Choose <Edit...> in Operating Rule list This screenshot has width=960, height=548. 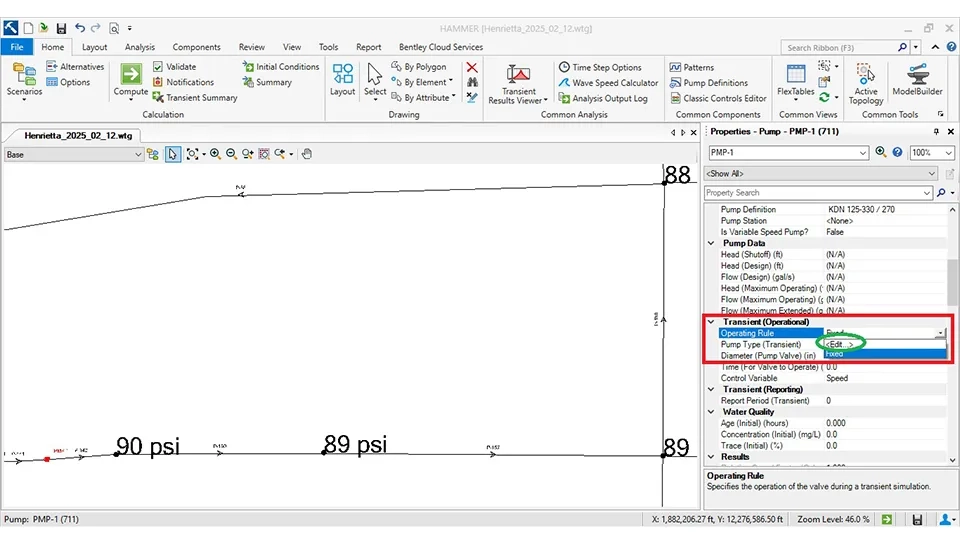[x=840, y=343]
